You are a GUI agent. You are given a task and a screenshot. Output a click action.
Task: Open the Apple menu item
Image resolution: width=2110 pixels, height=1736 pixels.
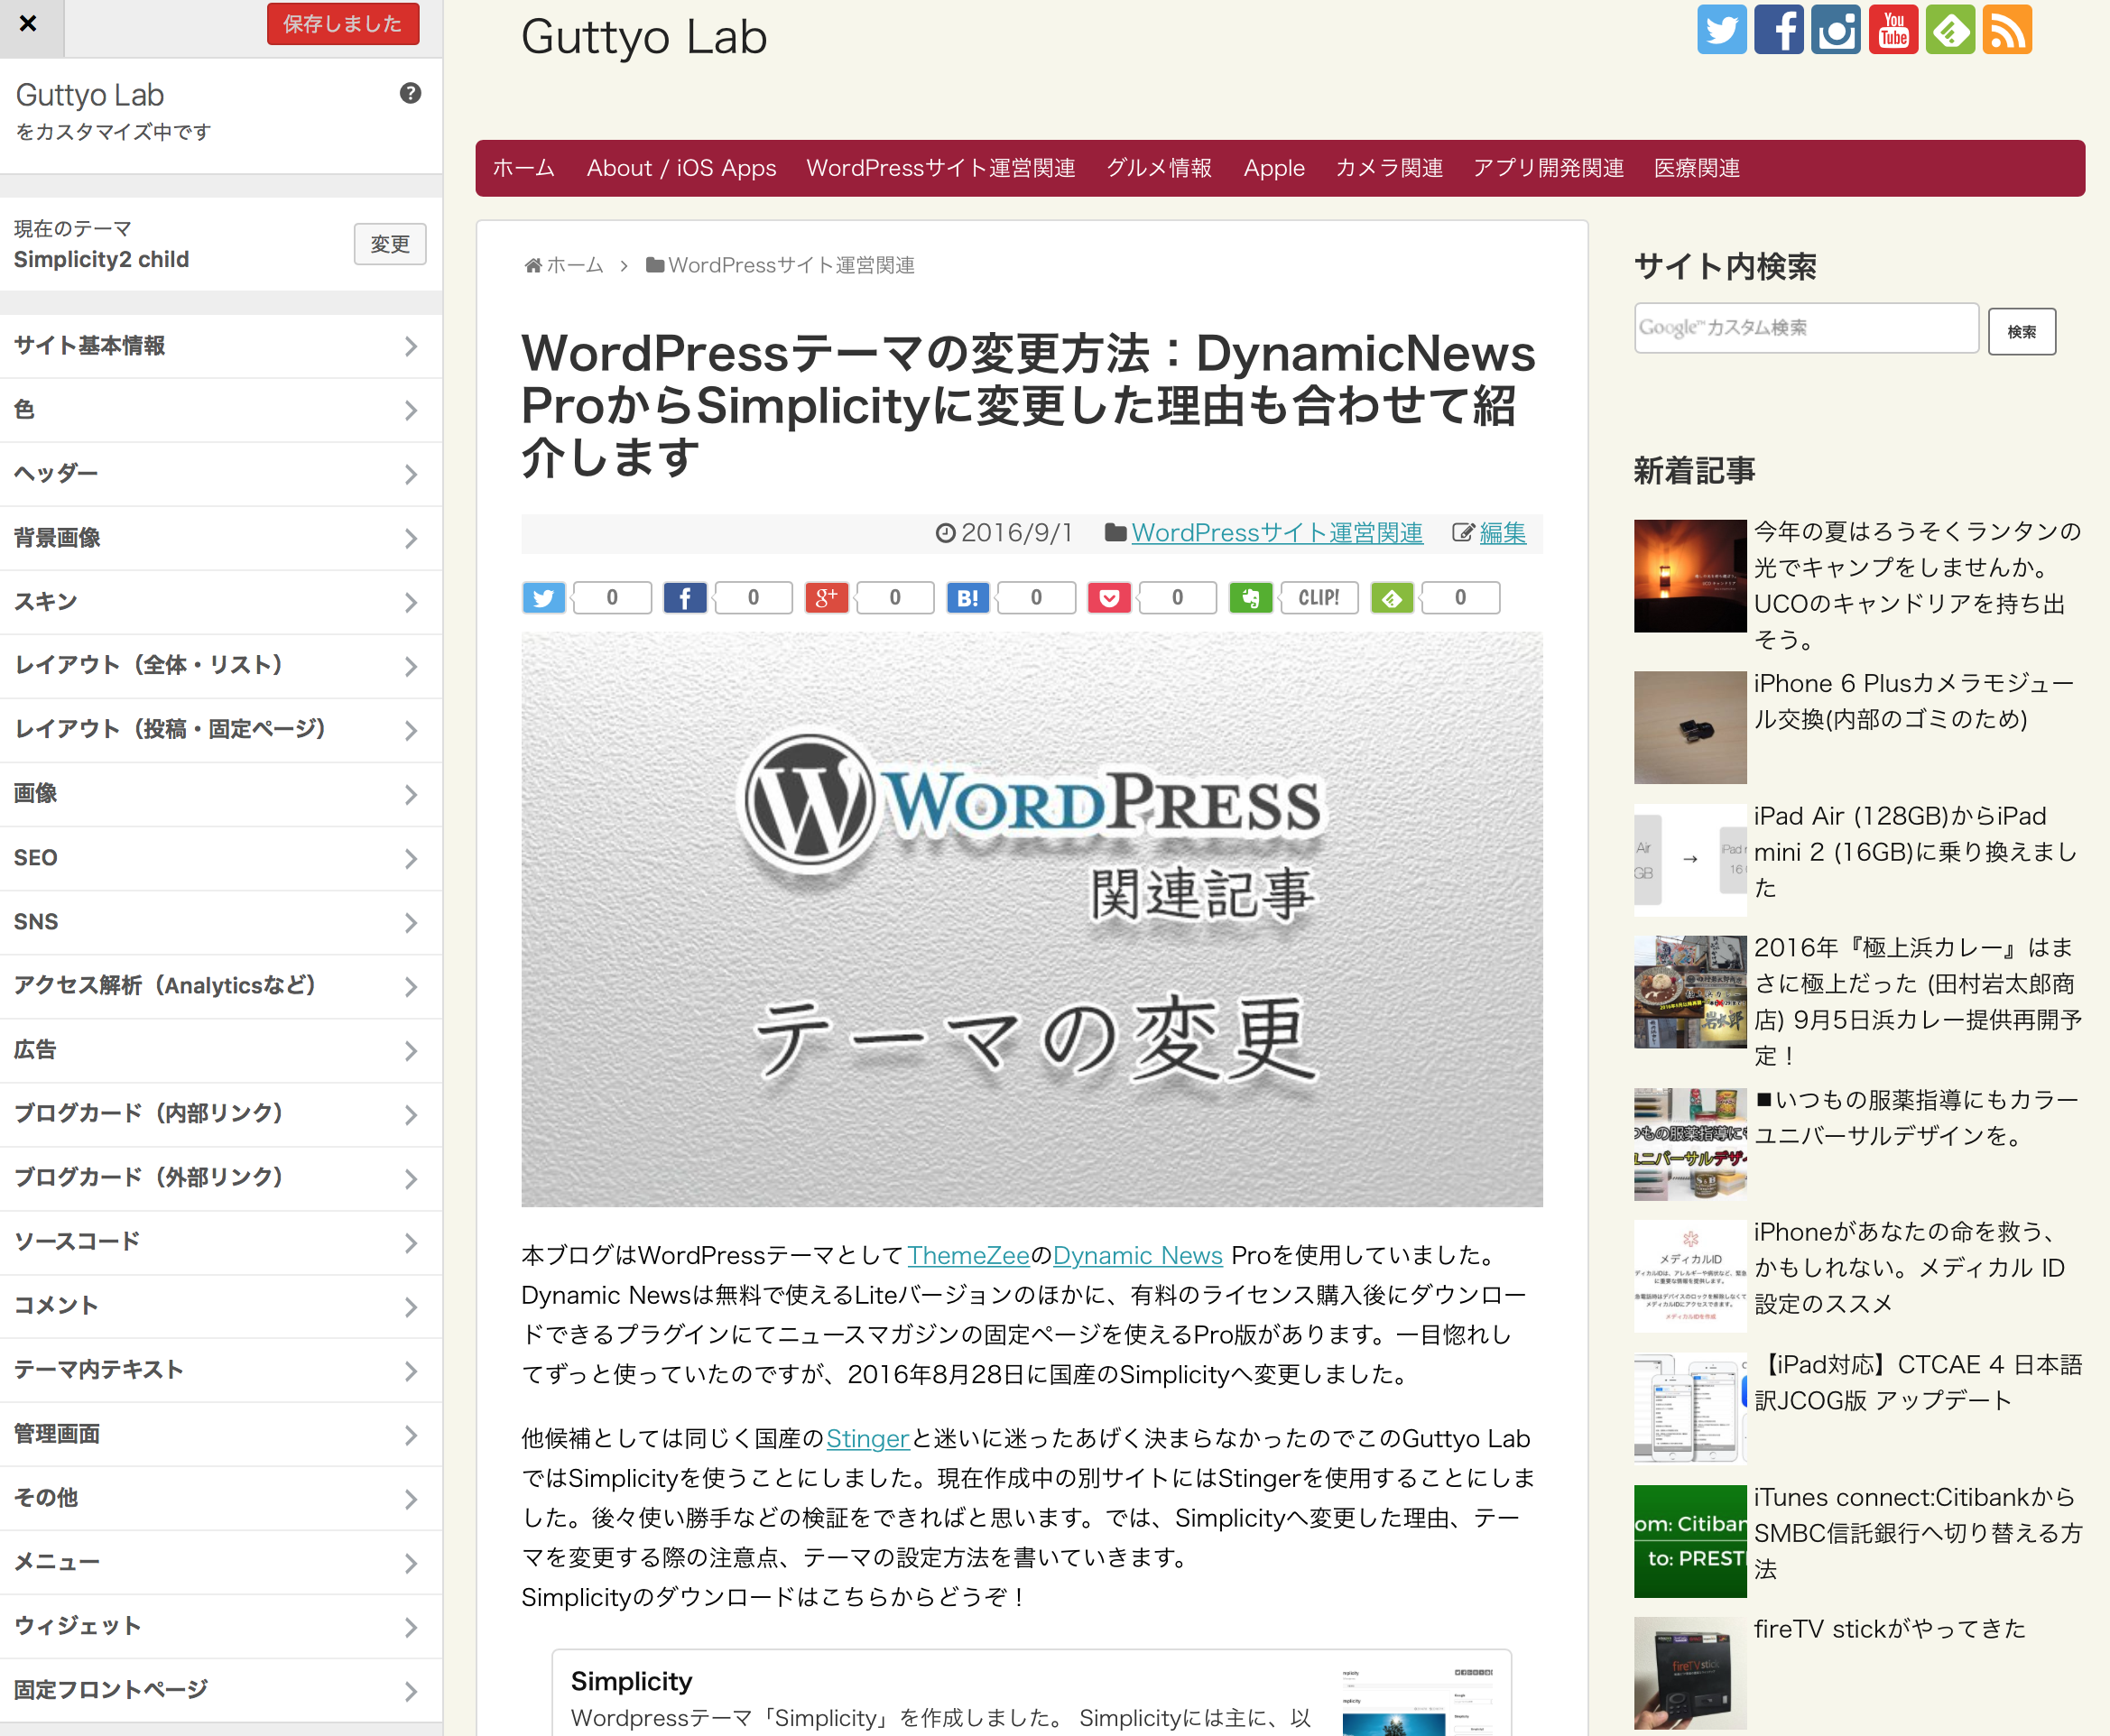pyautogui.click(x=1274, y=168)
